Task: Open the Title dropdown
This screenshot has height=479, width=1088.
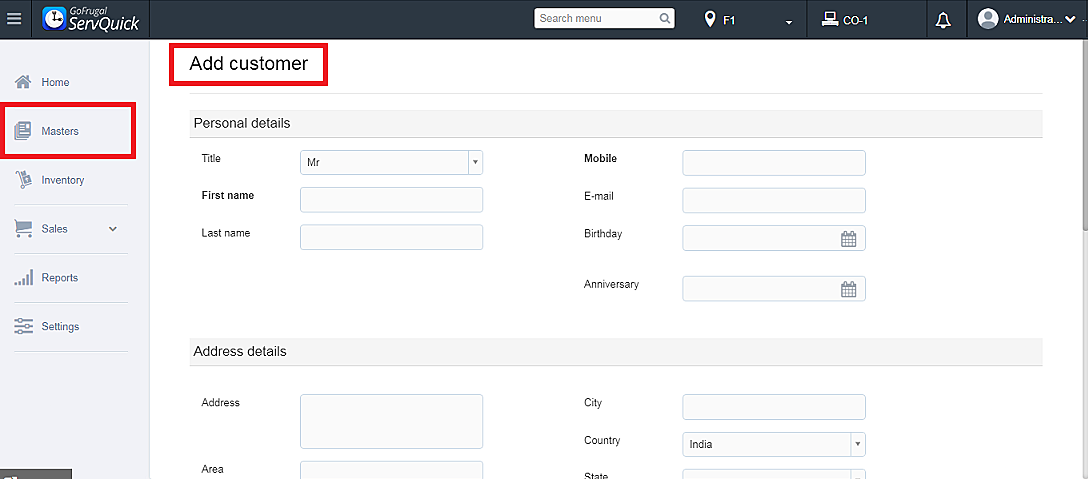Action: click(391, 162)
